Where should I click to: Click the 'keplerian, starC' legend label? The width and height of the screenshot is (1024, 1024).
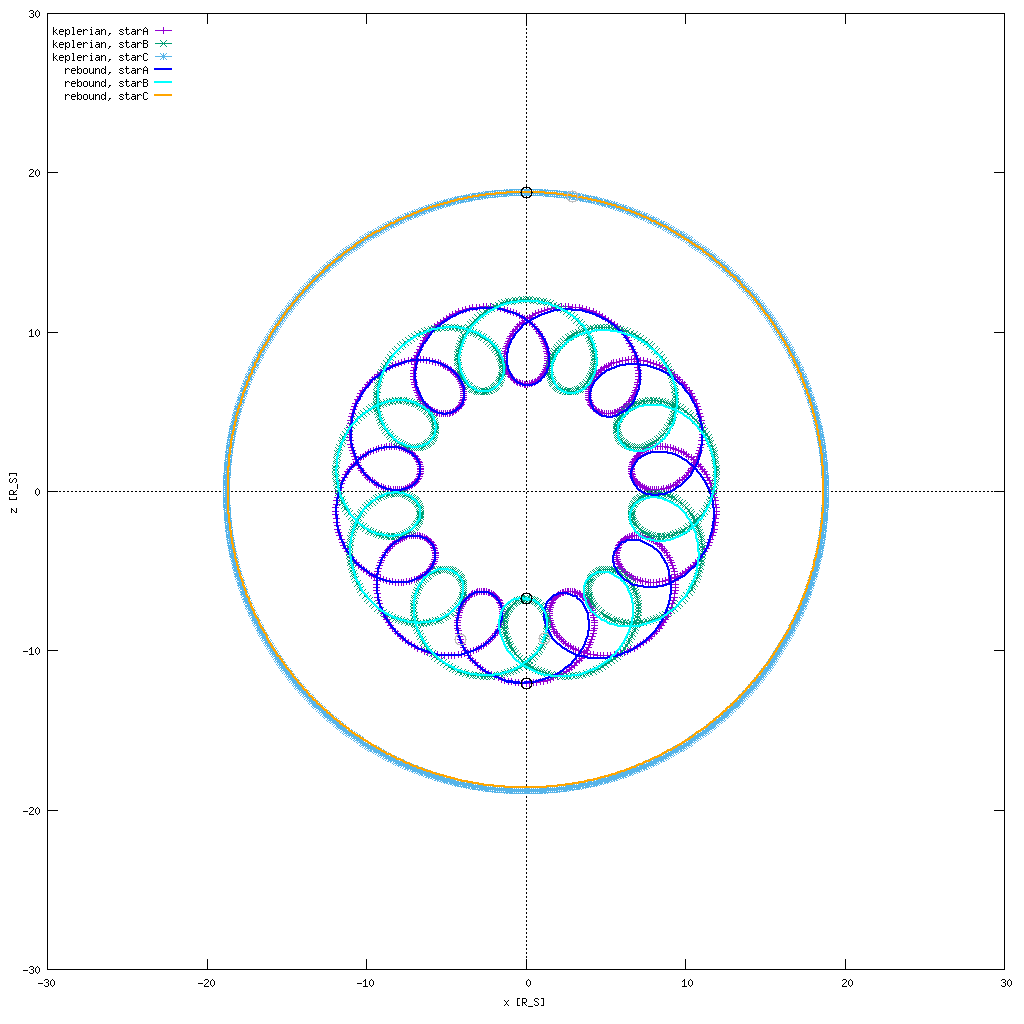[x=100, y=57]
